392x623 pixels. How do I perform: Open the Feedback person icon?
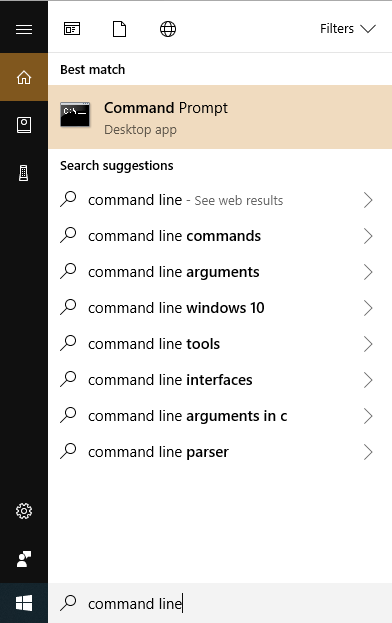pos(24,559)
